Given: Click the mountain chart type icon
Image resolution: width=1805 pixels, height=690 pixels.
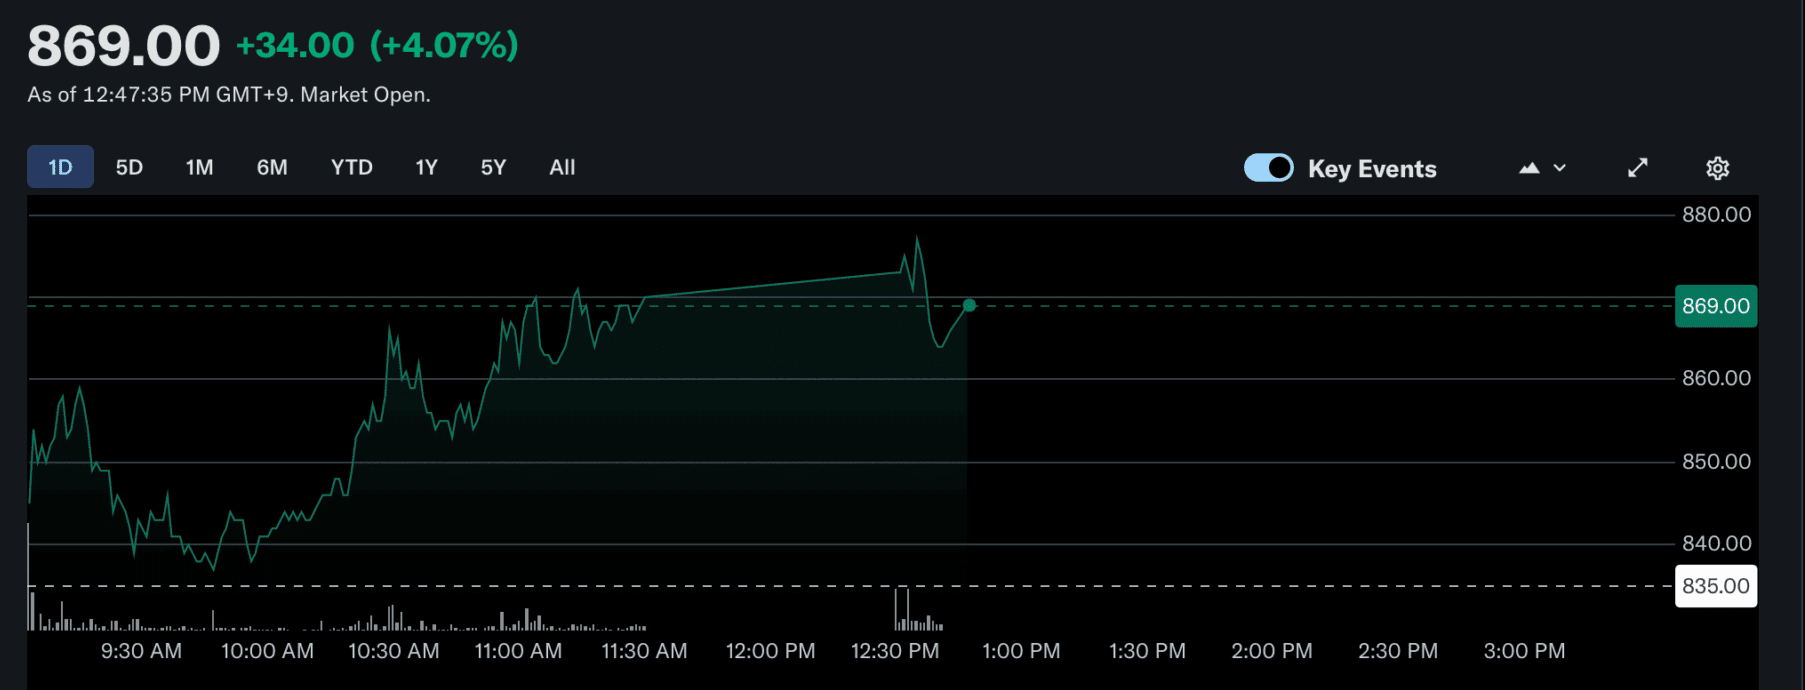Looking at the screenshot, I should [1529, 168].
